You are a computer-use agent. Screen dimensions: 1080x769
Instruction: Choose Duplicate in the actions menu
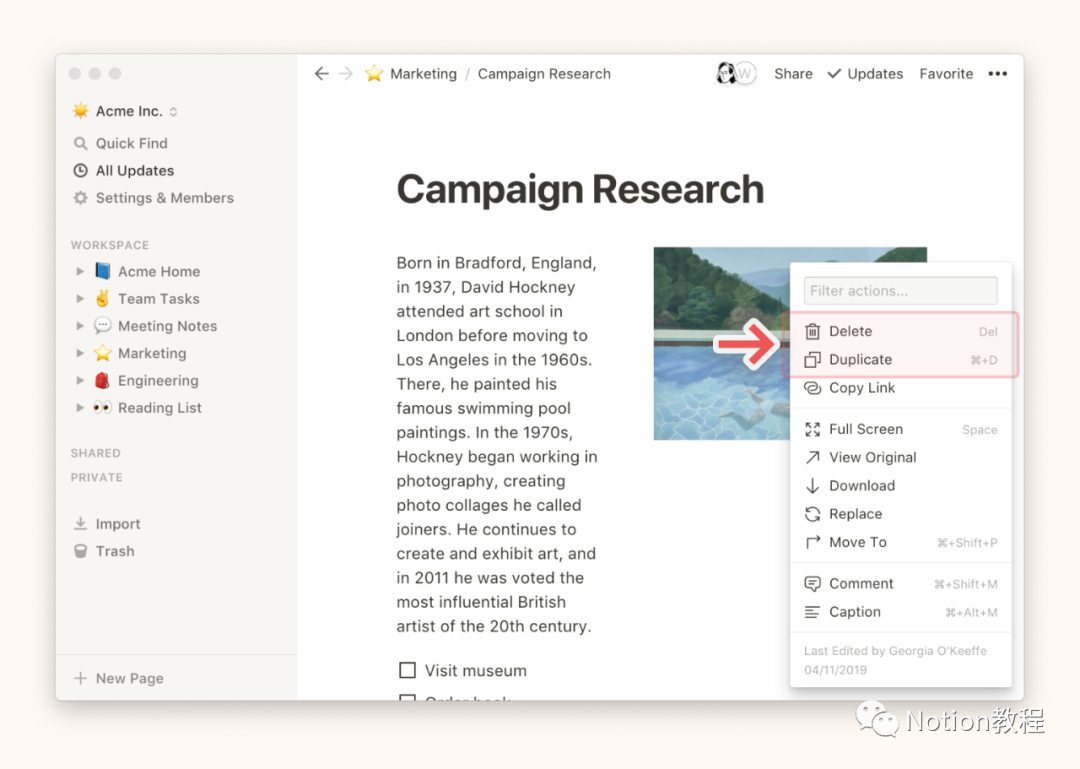860,360
